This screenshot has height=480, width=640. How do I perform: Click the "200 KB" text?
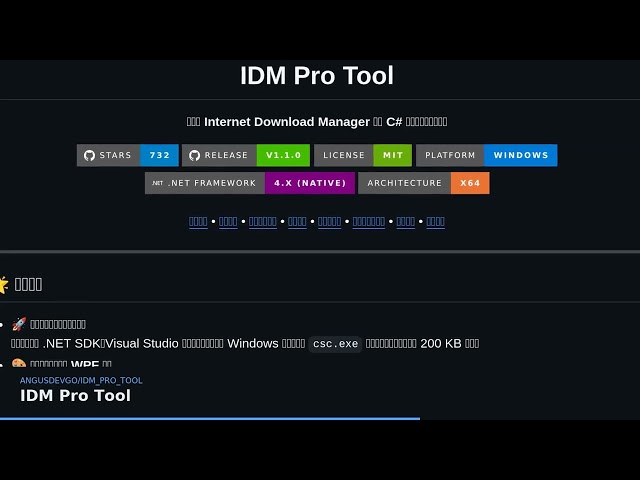click(x=441, y=344)
